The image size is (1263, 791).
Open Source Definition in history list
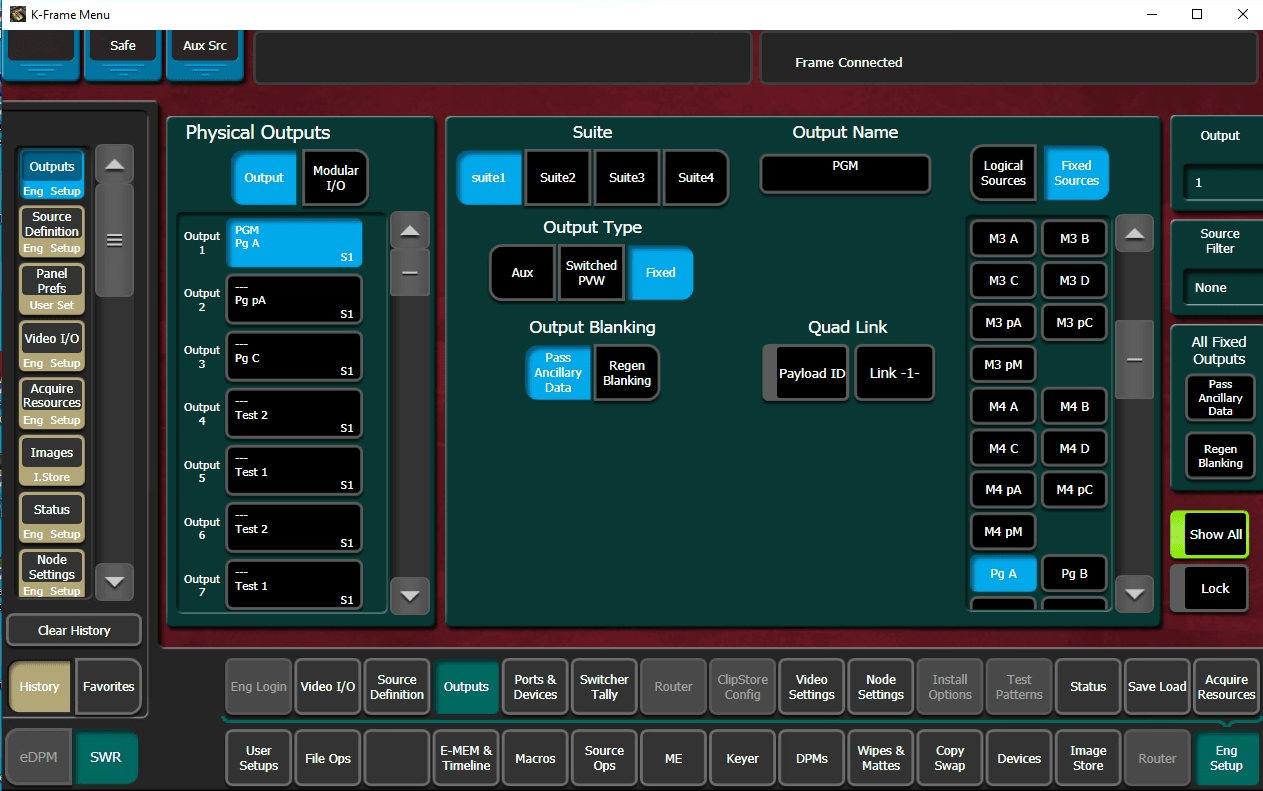52,231
